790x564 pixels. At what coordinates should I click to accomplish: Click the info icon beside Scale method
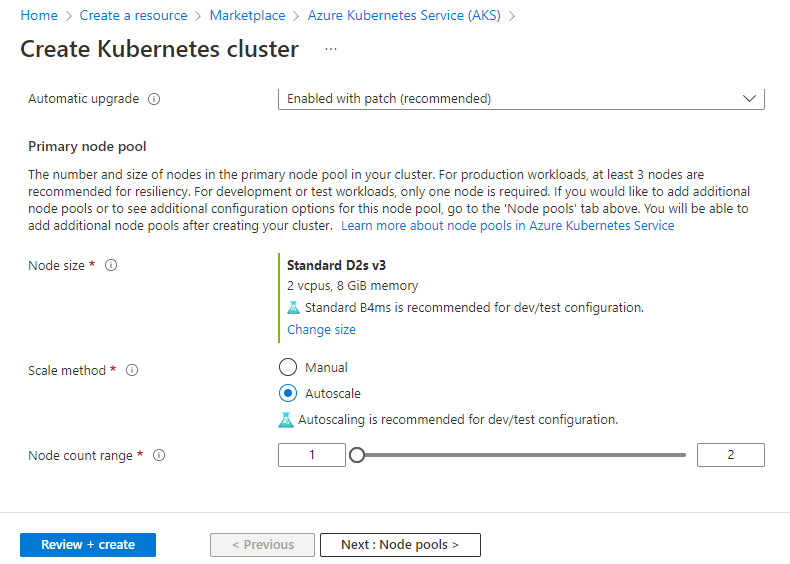click(132, 370)
